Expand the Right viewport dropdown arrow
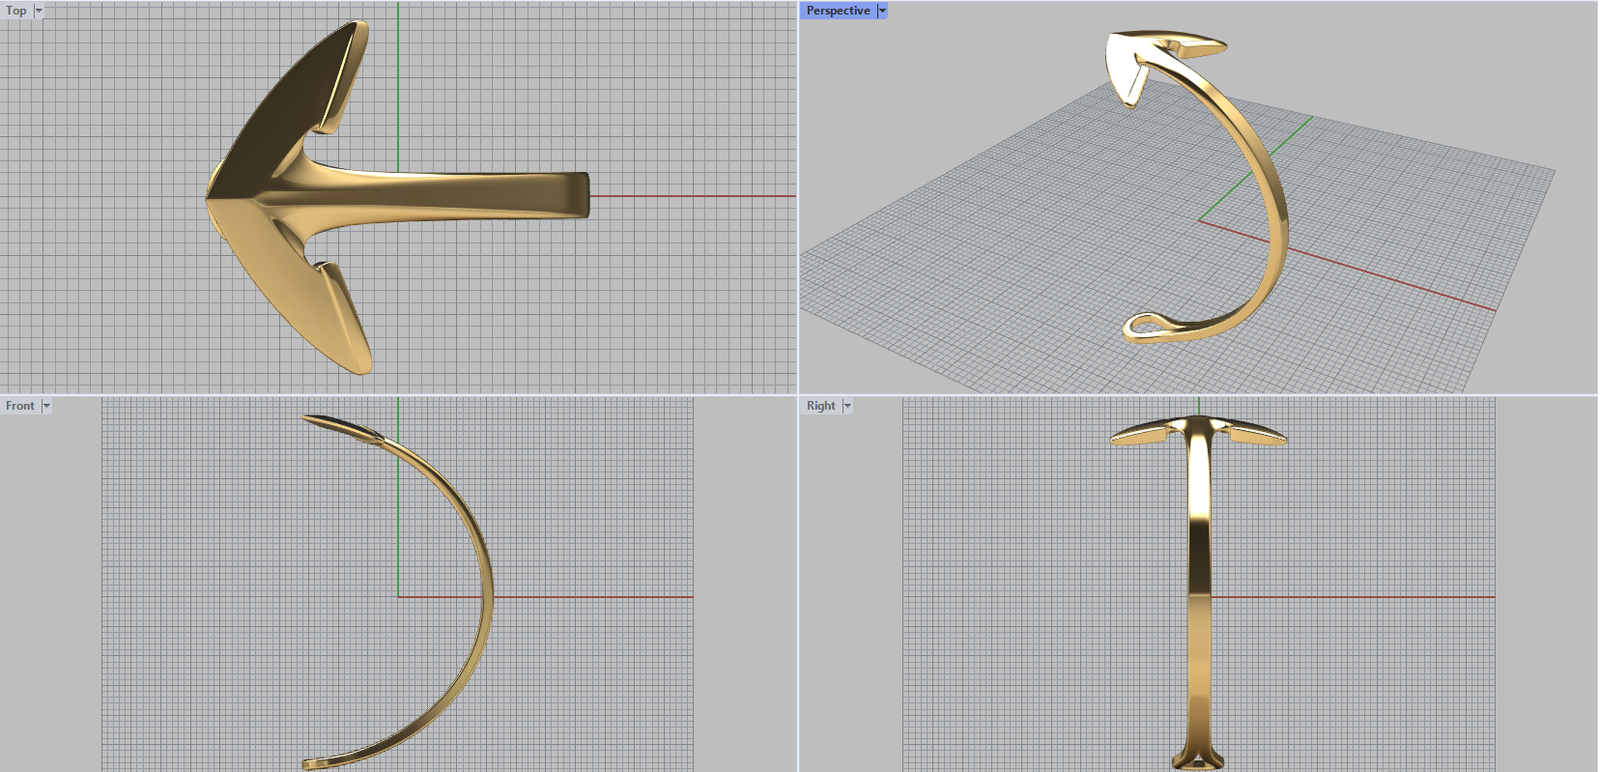Screen dimensions: 1600x772 point(847,406)
